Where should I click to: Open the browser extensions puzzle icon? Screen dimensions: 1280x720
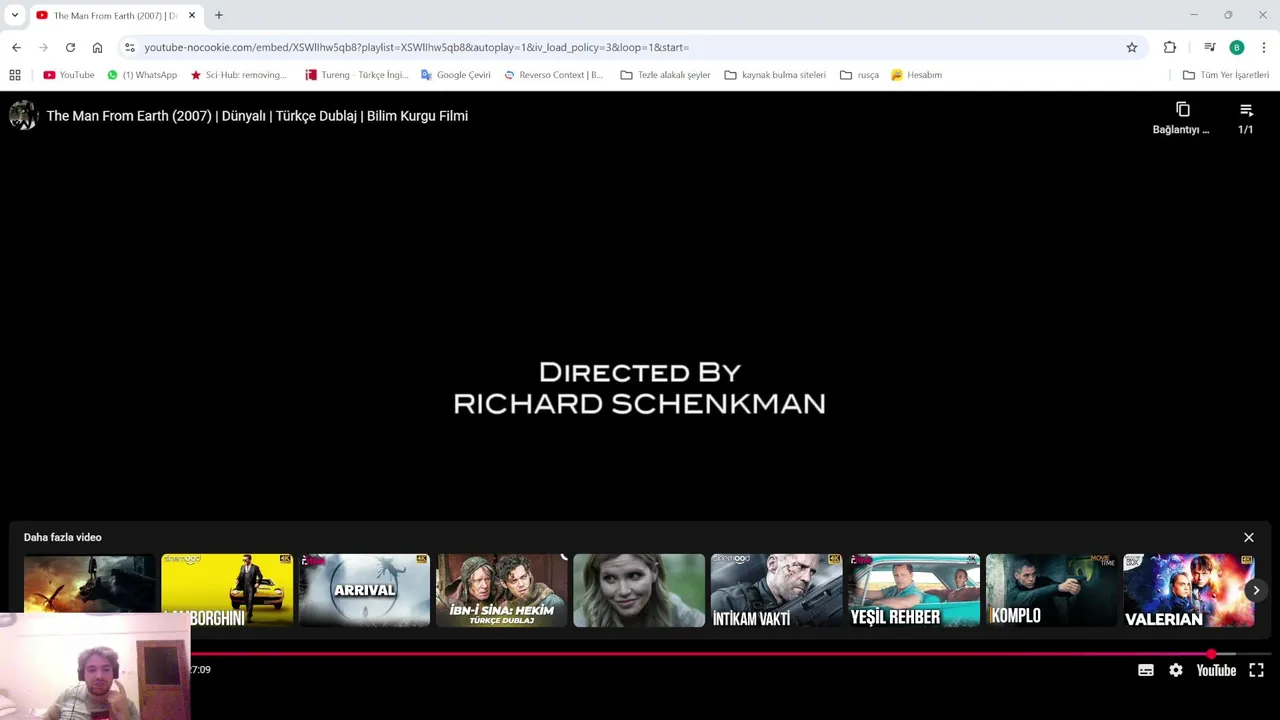click(1170, 47)
